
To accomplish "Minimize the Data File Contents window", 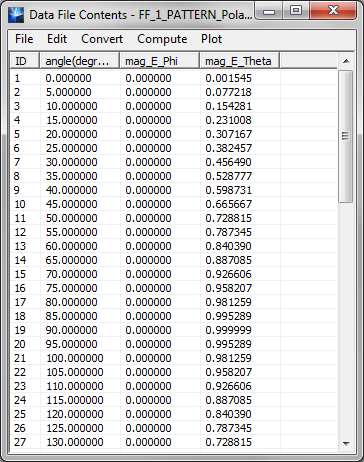I will coord(269,12).
